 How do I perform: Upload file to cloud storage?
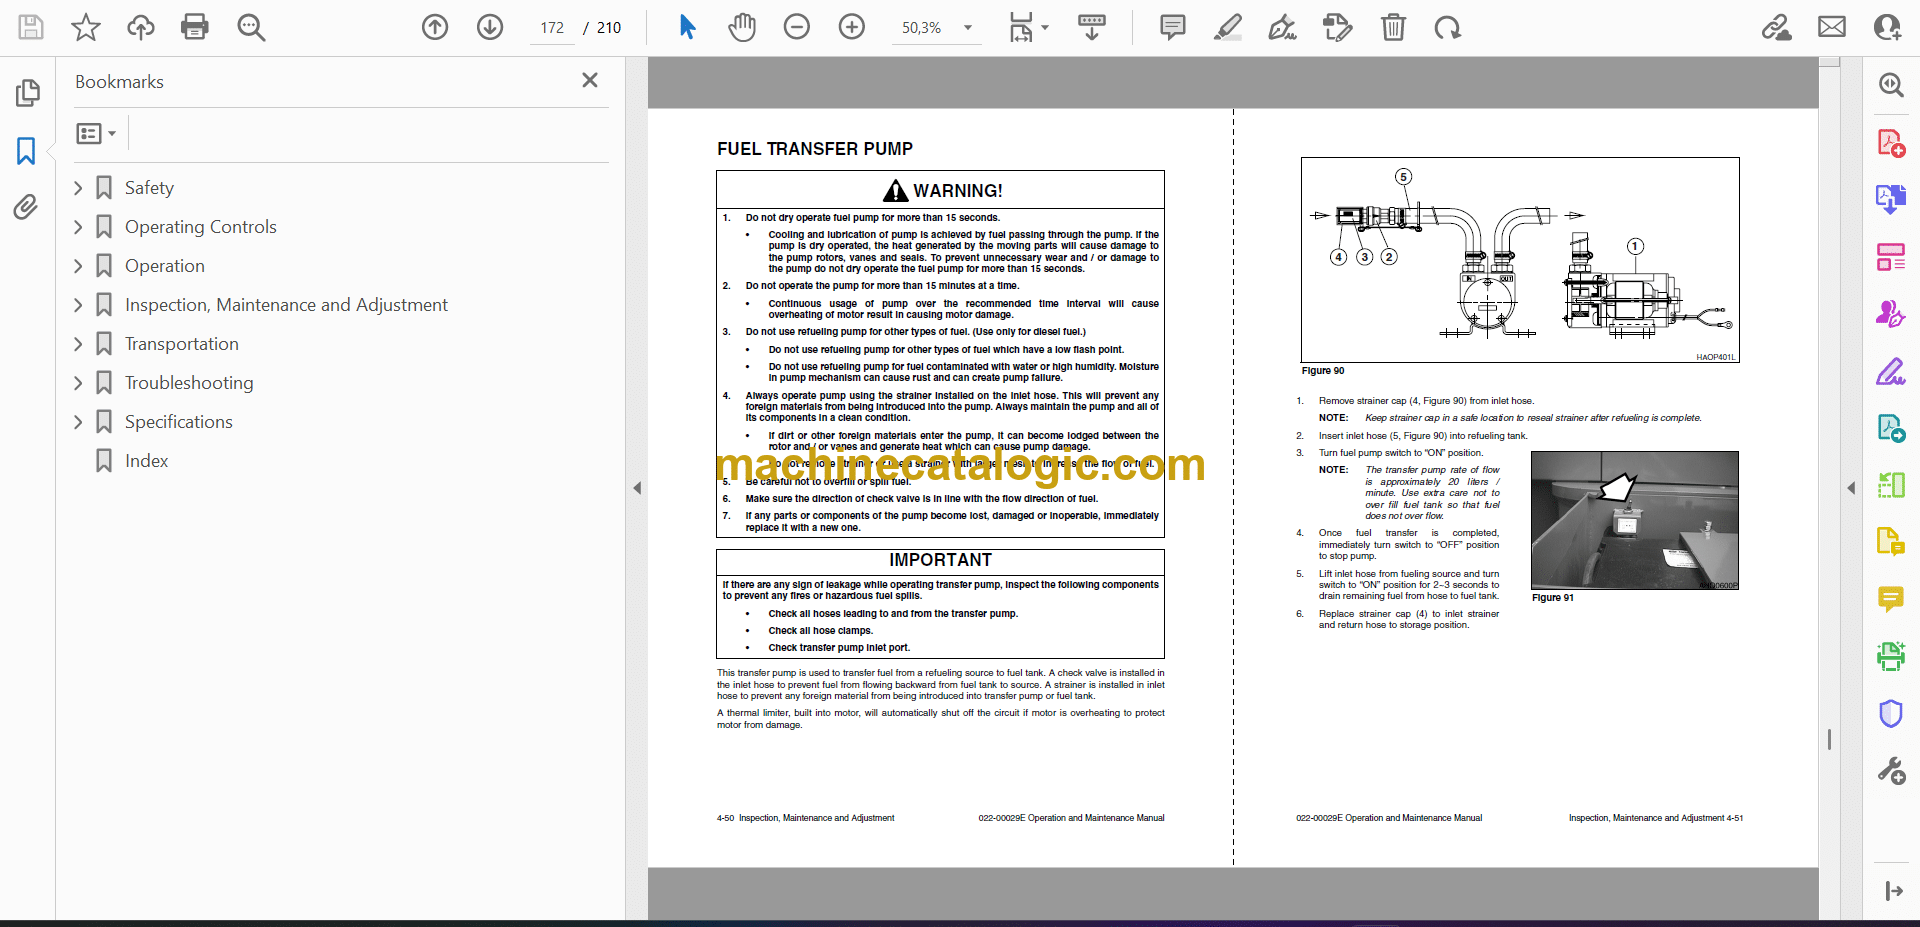[141, 27]
